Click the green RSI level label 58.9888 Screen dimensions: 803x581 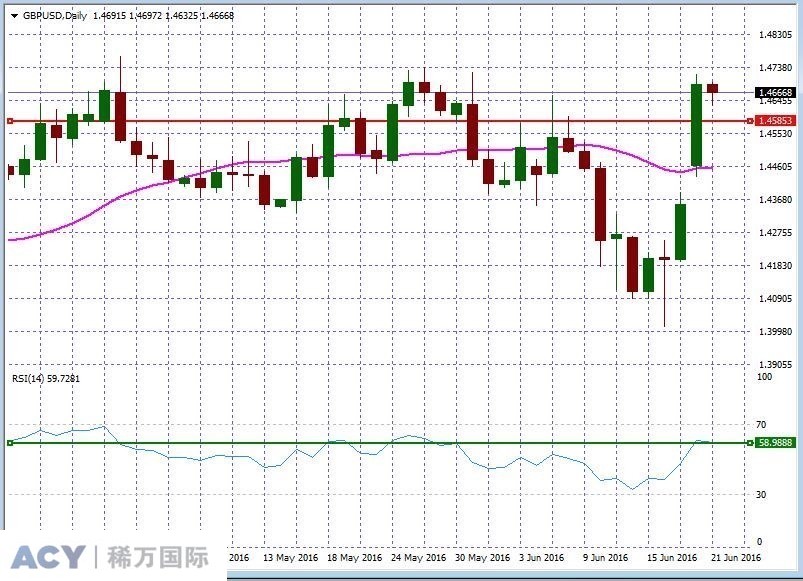click(x=775, y=442)
